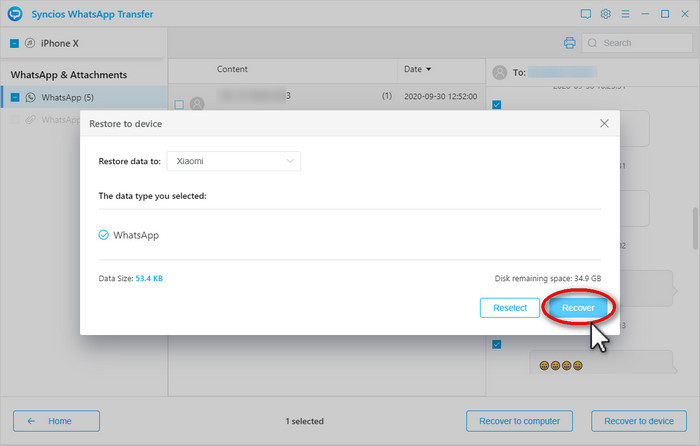Click the attachment paperclip icon in sidebar

[30, 120]
